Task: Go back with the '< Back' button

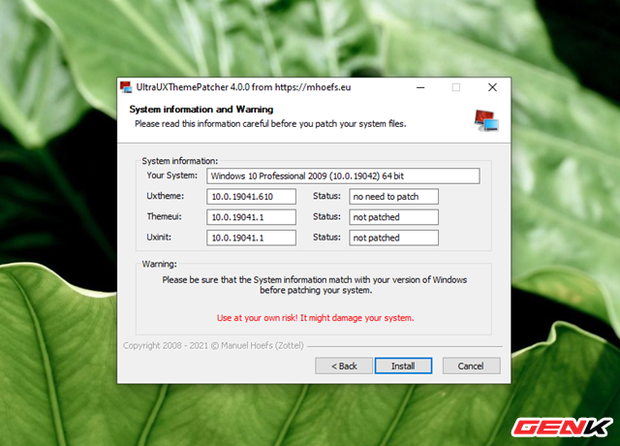Action: [x=343, y=366]
